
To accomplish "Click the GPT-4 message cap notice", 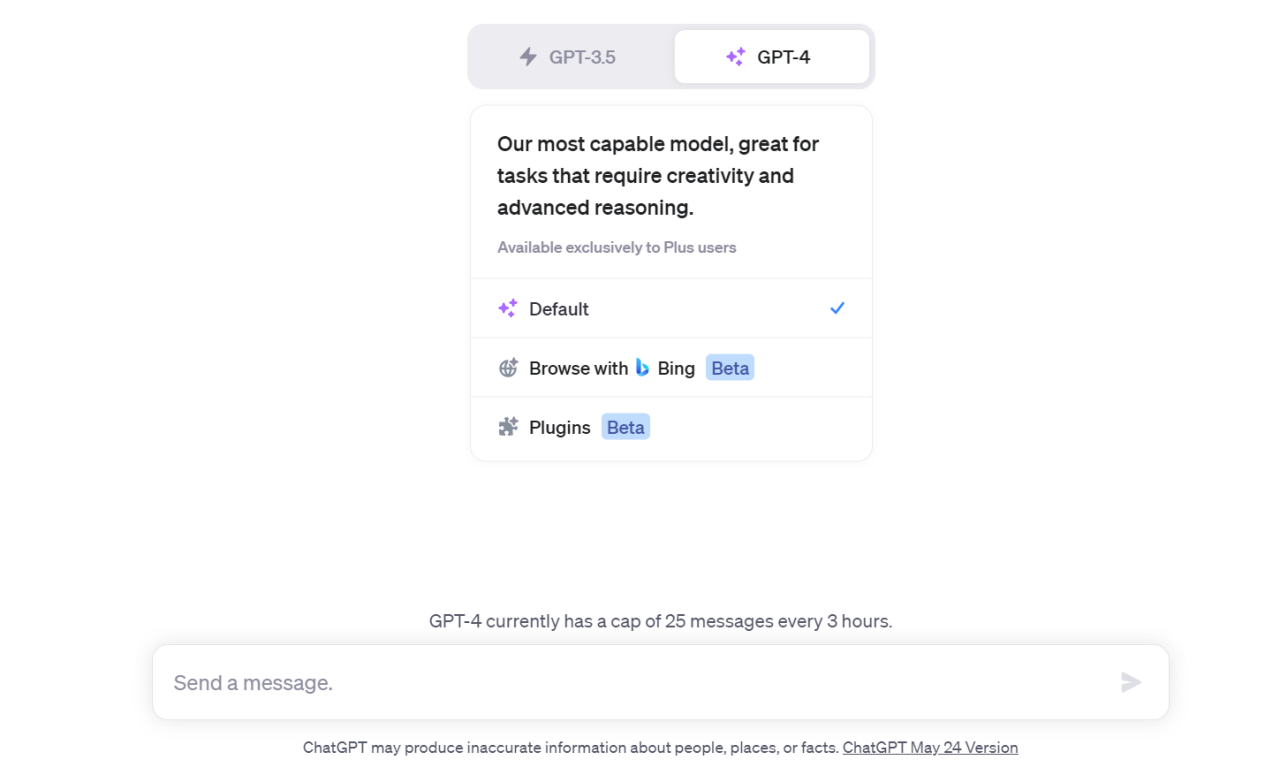I will [660, 621].
